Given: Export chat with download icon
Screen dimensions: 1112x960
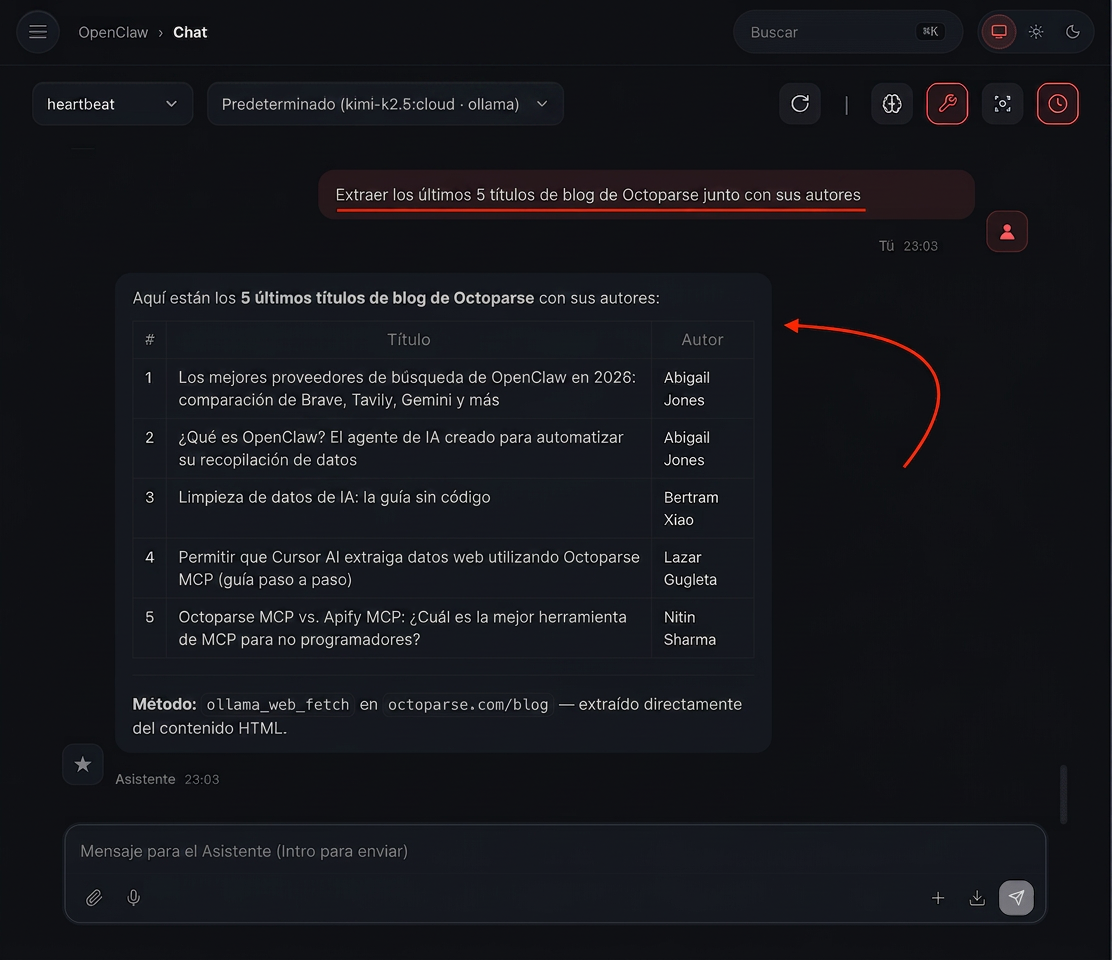Looking at the screenshot, I should pos(977,898).
